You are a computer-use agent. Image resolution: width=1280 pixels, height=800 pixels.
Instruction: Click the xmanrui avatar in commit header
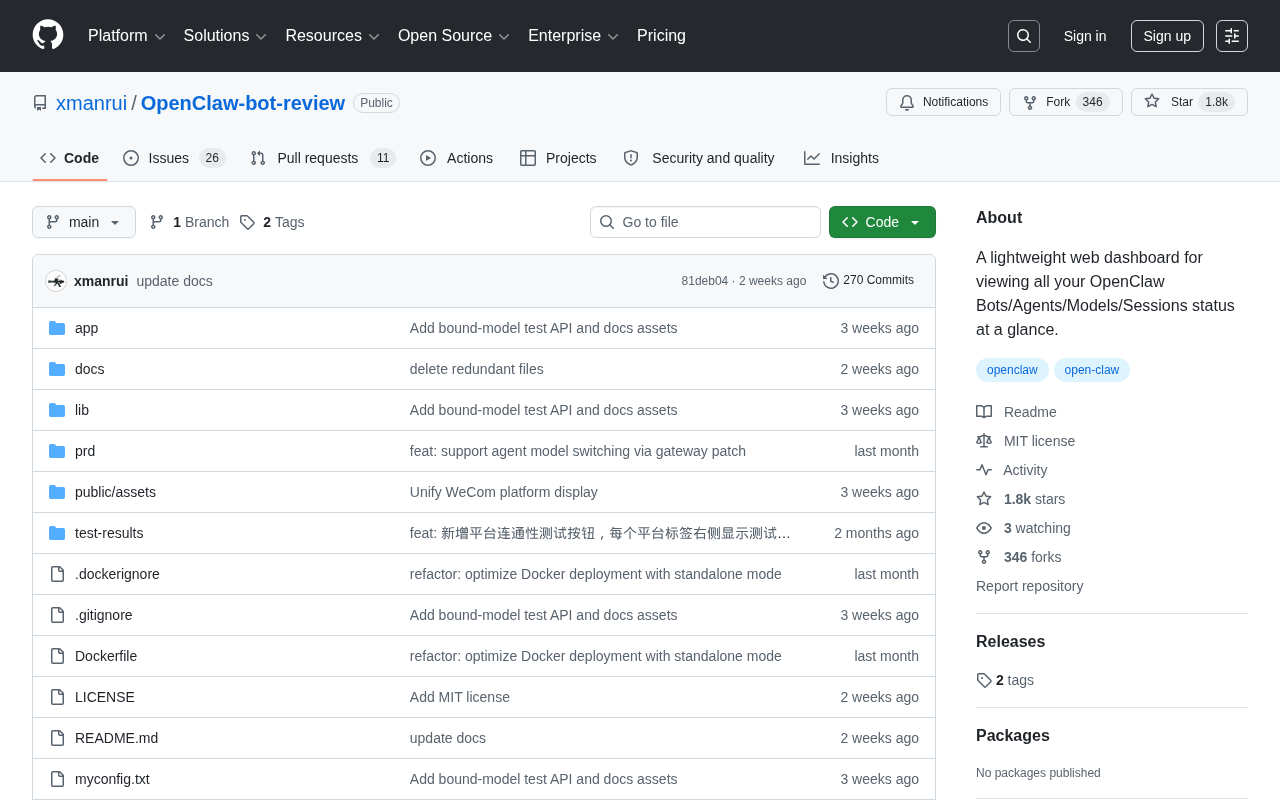point(56,281)
